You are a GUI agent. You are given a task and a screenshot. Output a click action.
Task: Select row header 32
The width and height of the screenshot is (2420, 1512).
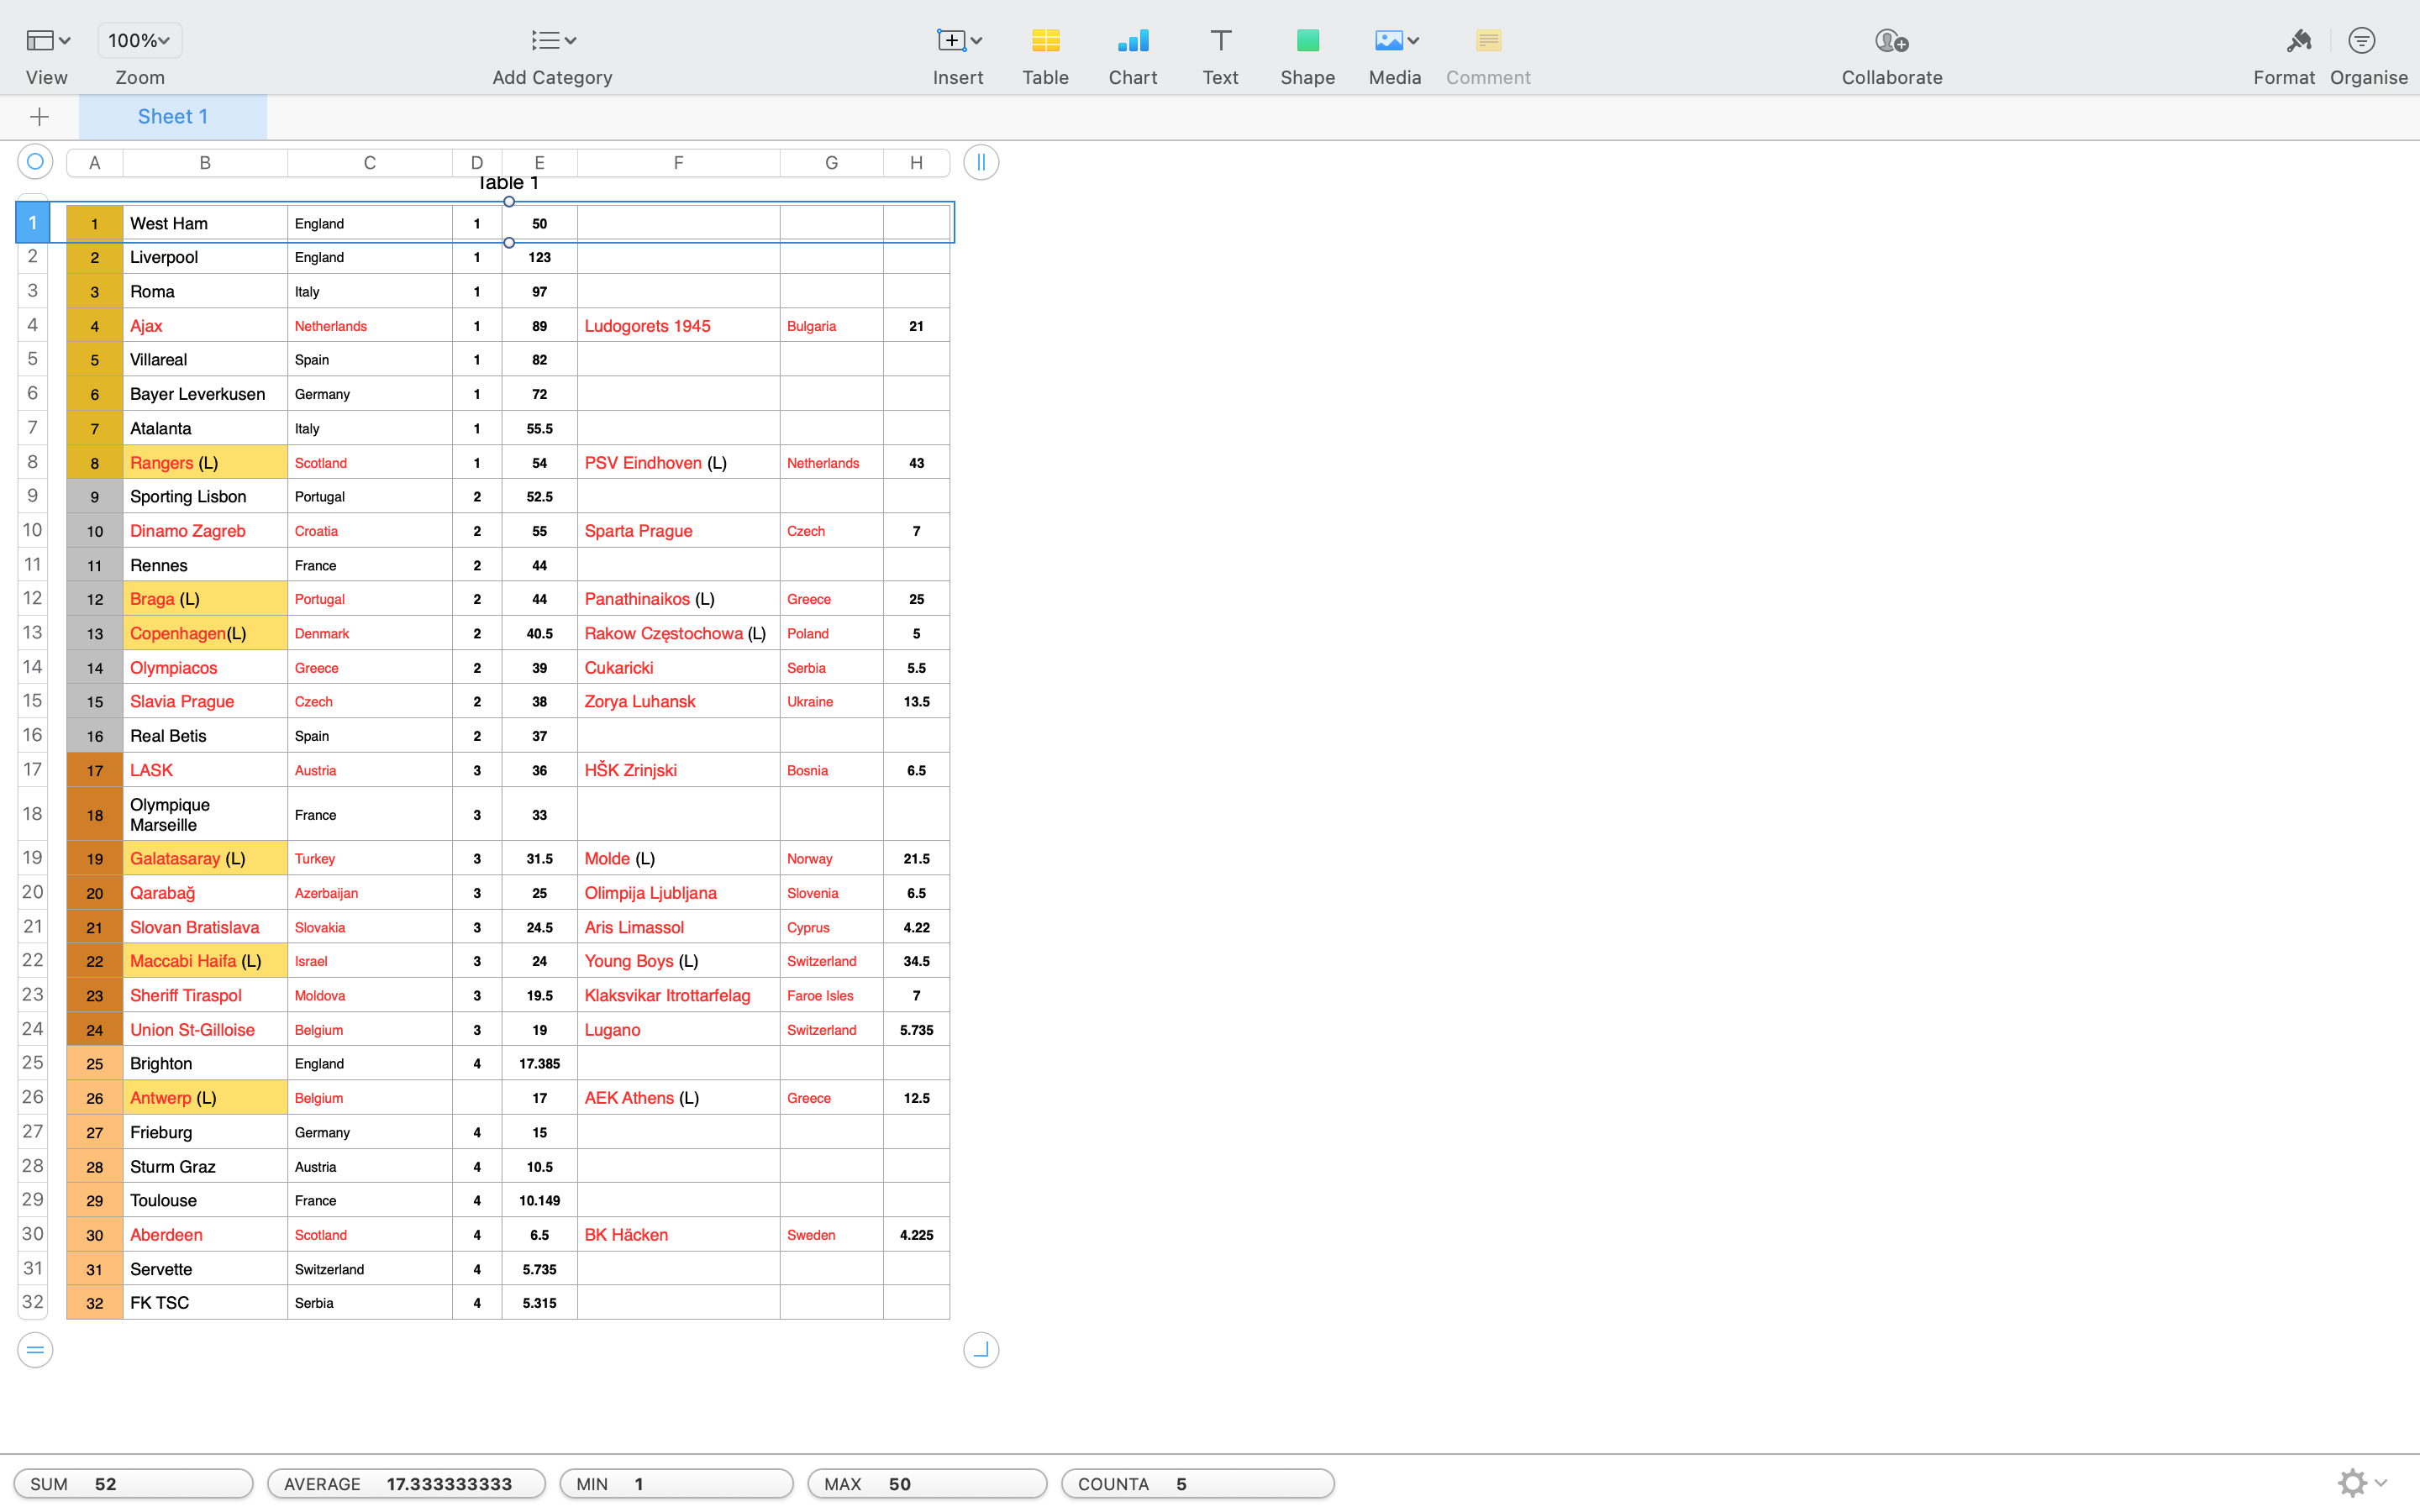(33, 1302)
